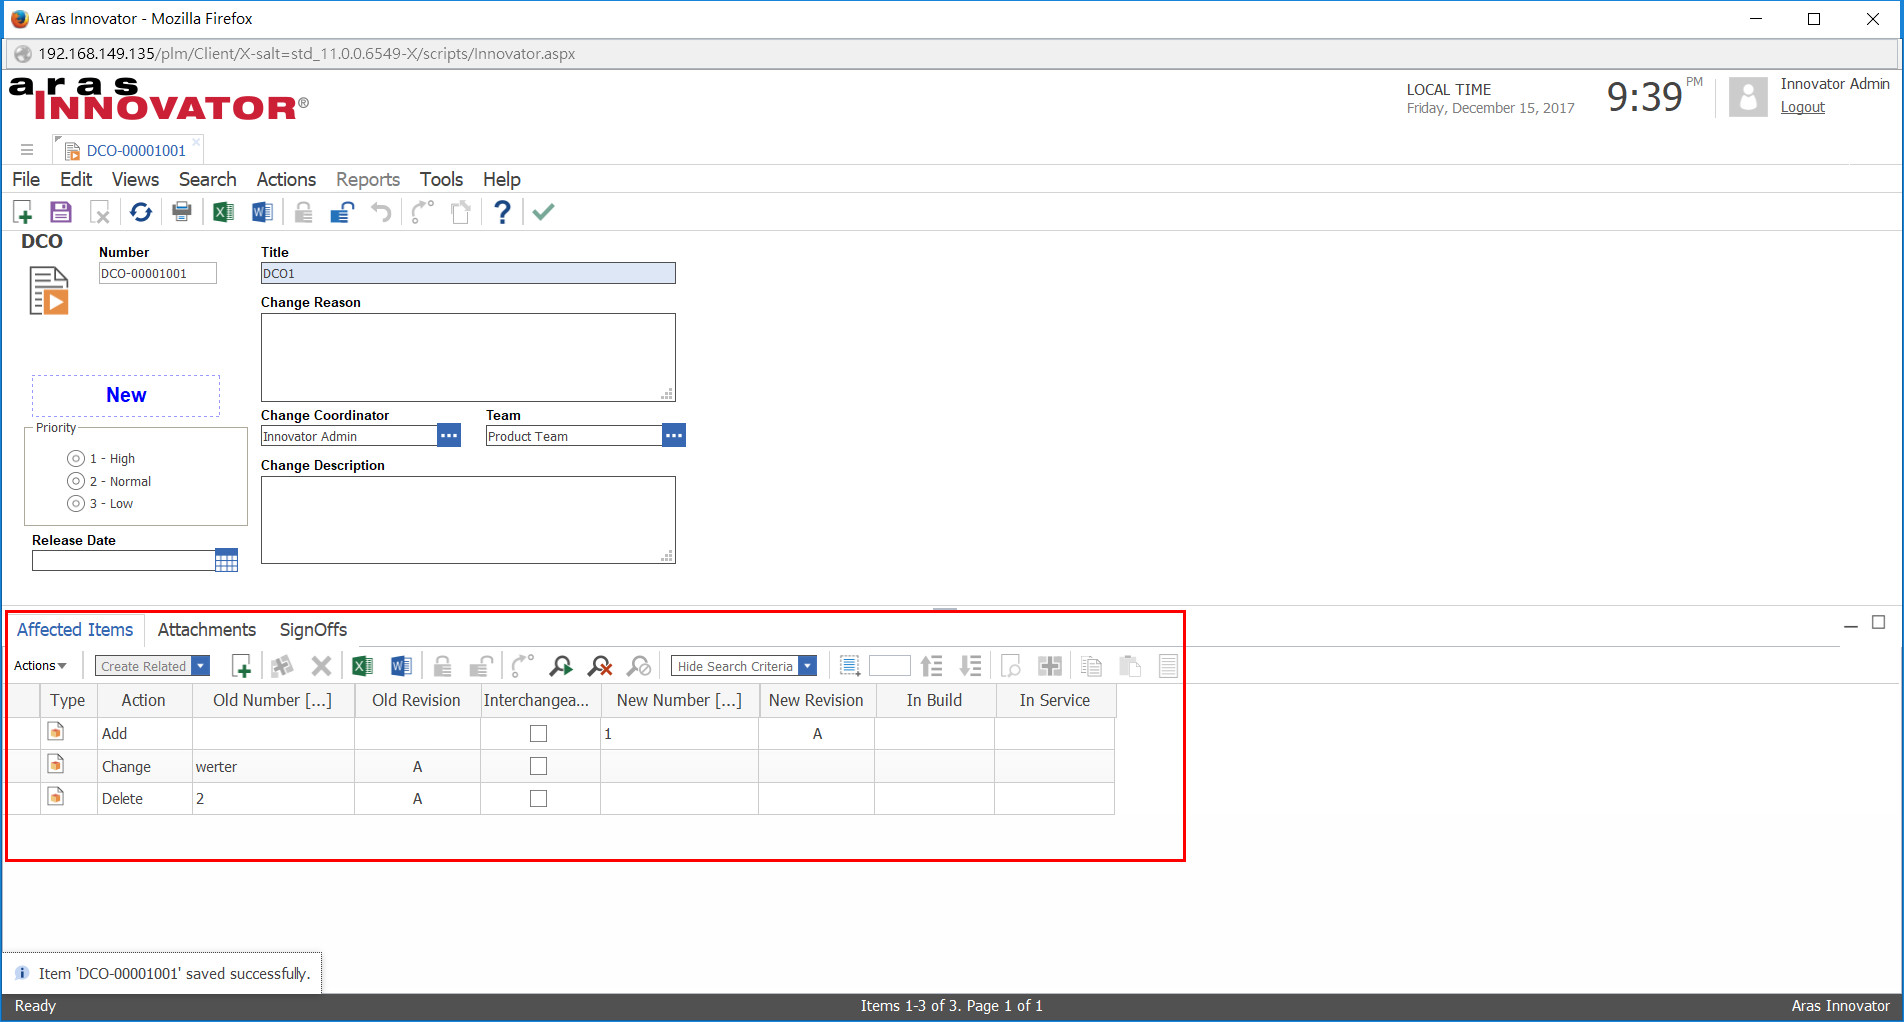The image size is (1904, 1022).
Task: Open the Help menu
Action: (x=502, y=179)
